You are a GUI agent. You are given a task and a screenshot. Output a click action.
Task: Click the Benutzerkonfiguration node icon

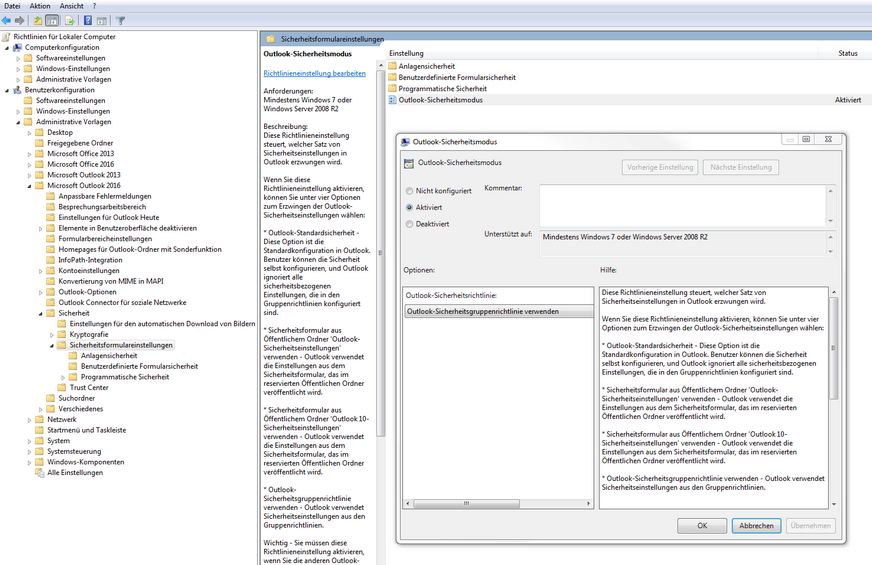click(17, 90)
